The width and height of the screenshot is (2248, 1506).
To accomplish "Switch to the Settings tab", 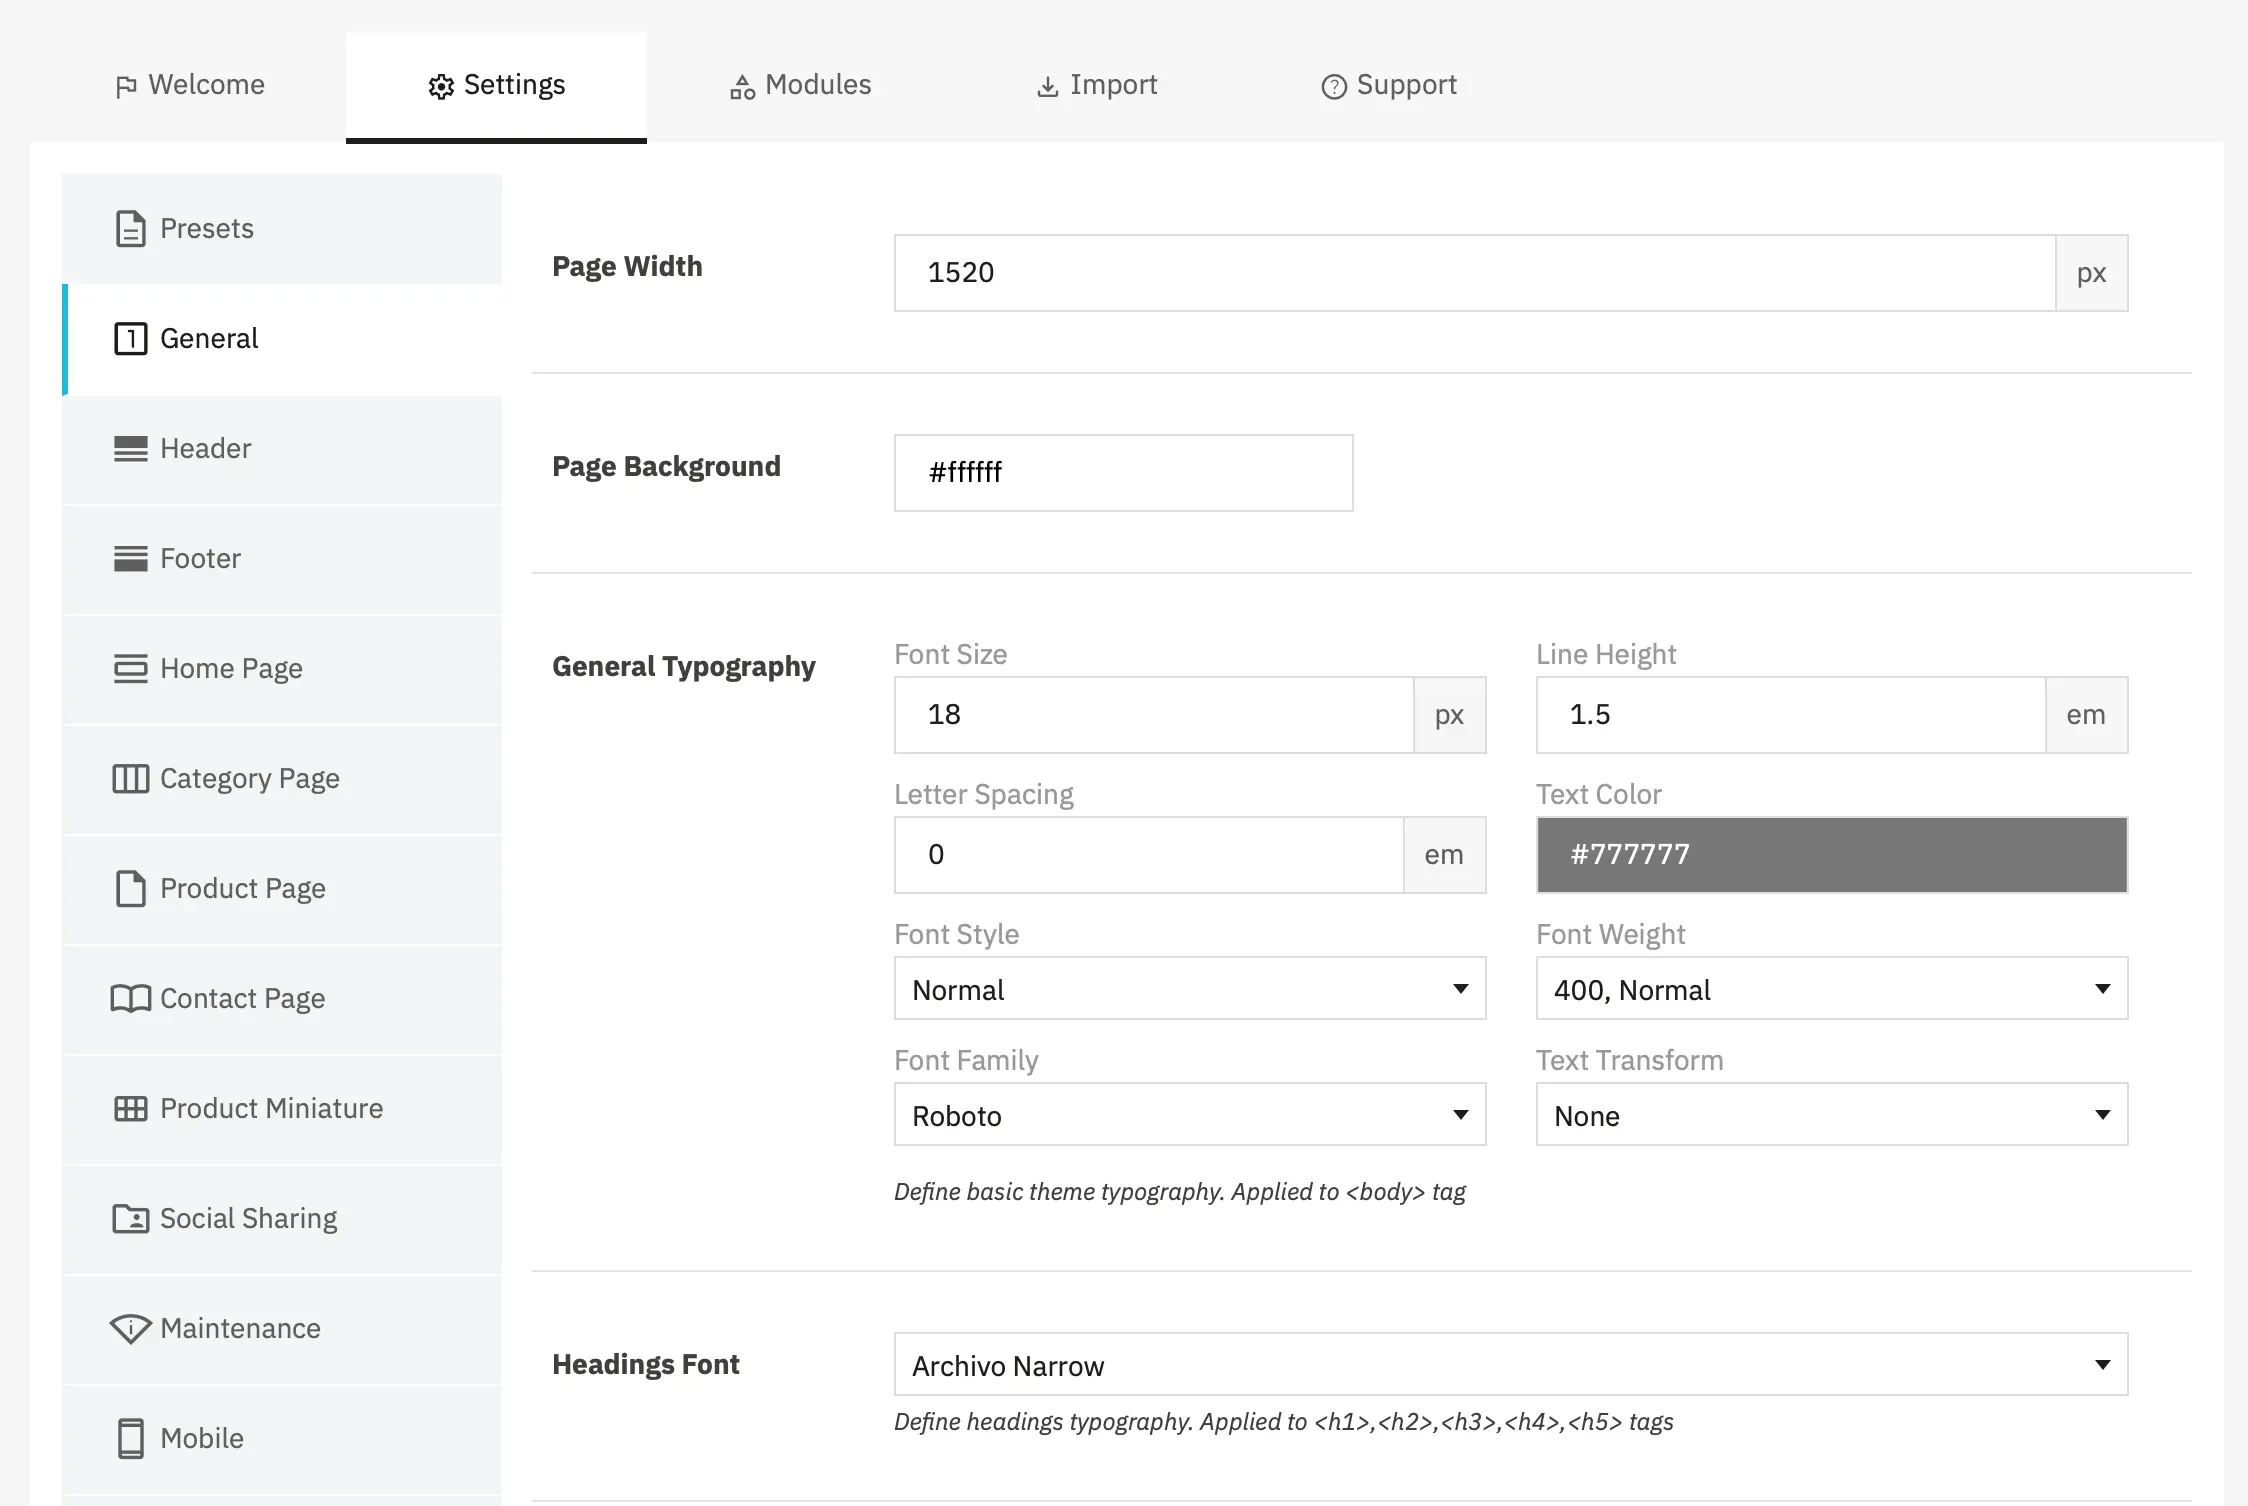I will coord(496,86).
